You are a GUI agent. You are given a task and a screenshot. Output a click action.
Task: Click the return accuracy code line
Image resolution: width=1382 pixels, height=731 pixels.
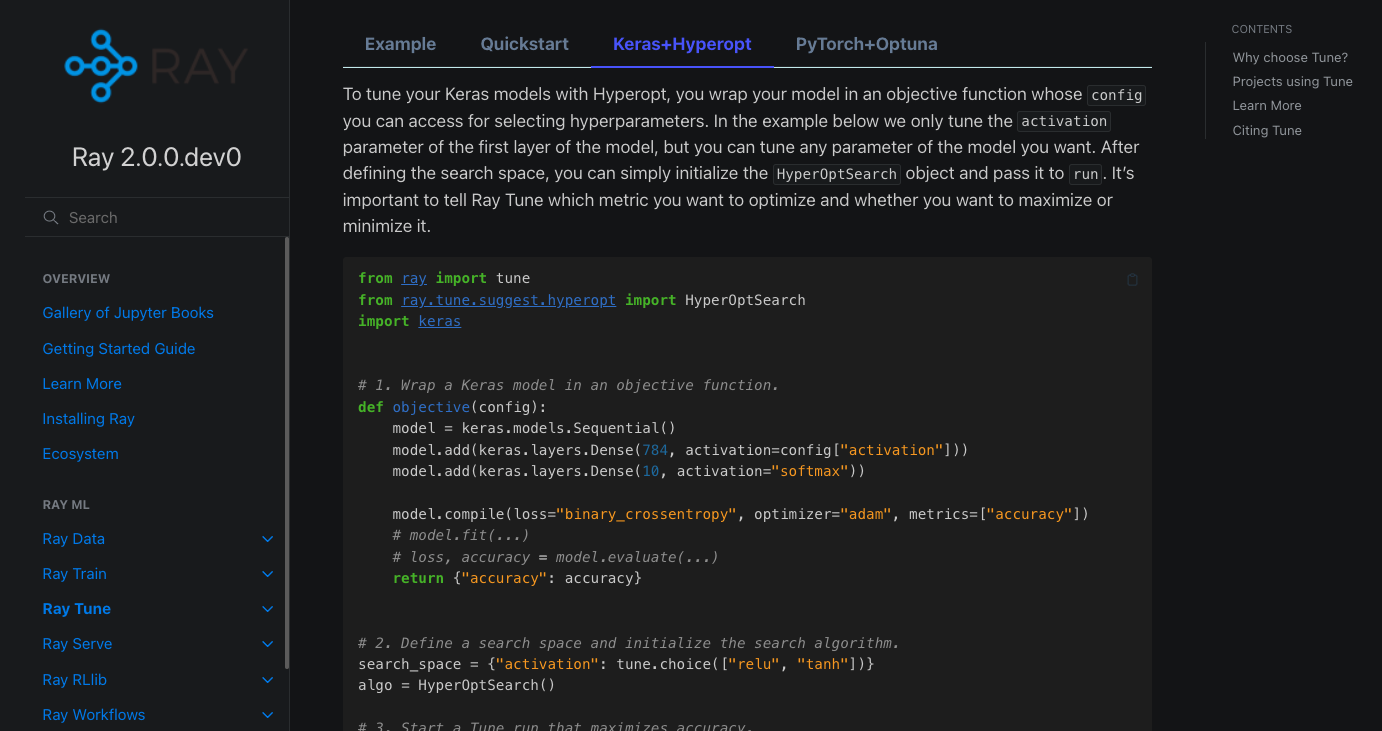click(517, 578)
